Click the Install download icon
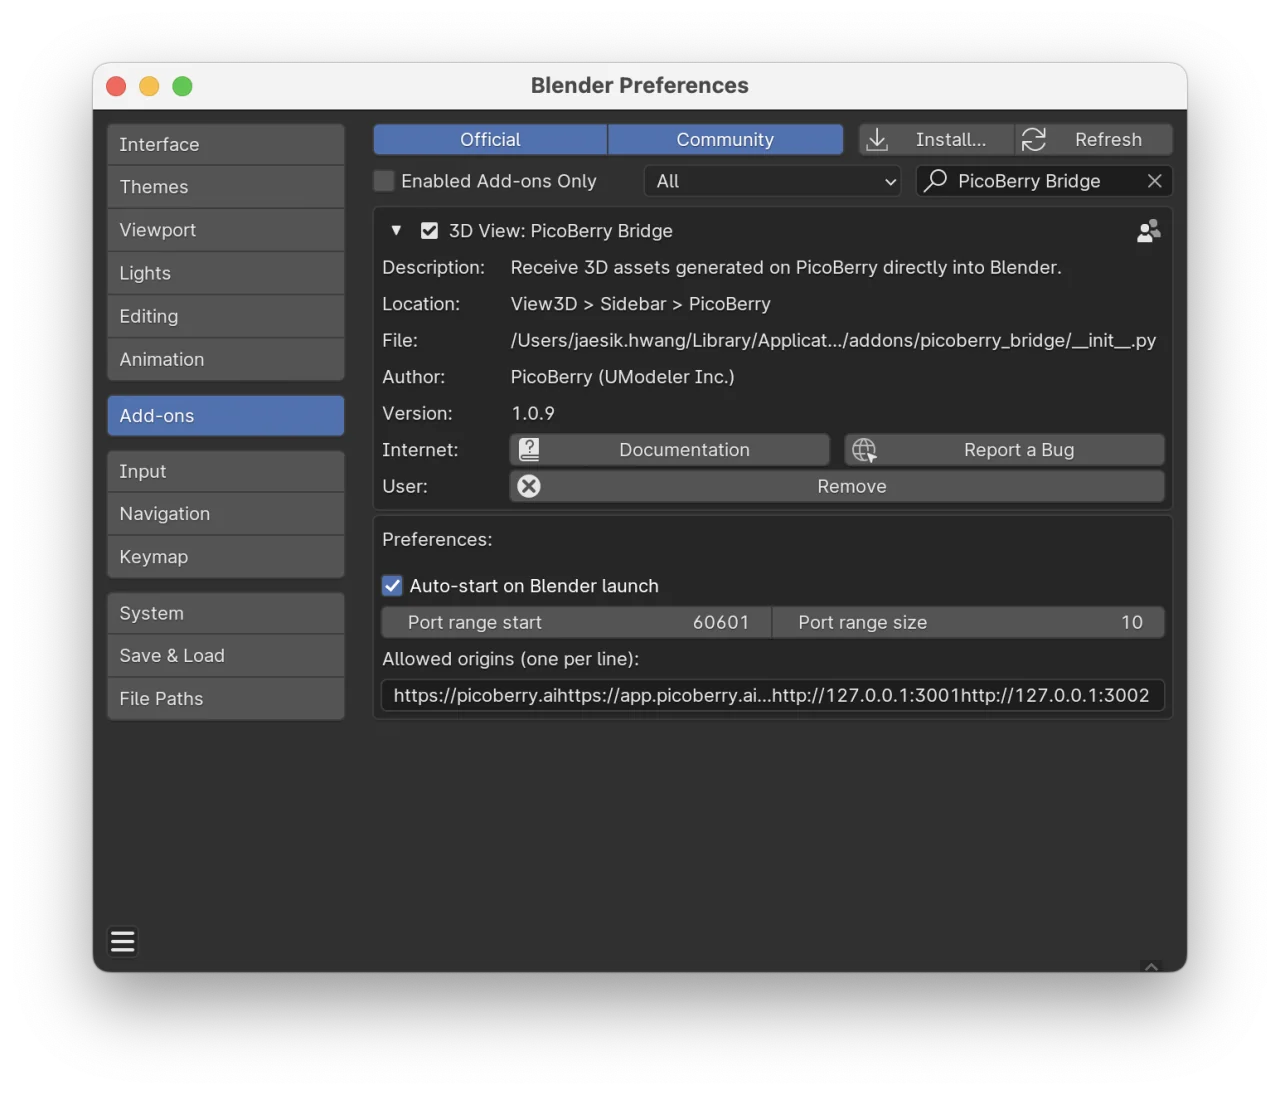Screen dimensions: 1280x1095 [877, 139]
